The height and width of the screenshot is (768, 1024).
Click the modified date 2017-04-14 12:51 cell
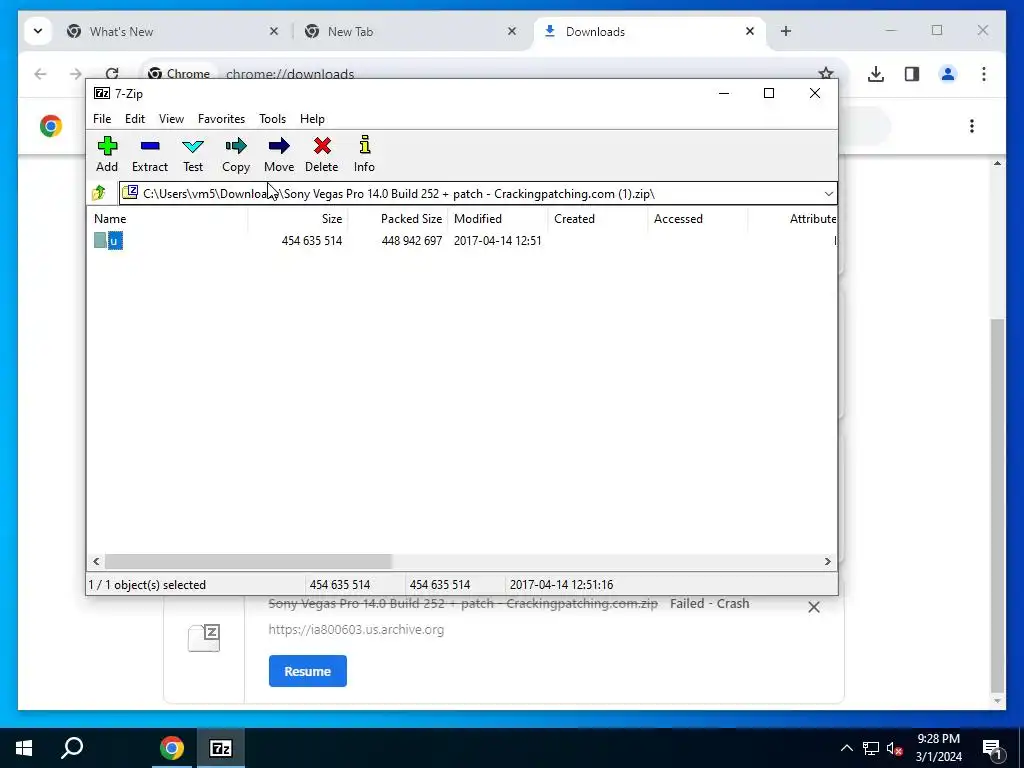(498, 241)
